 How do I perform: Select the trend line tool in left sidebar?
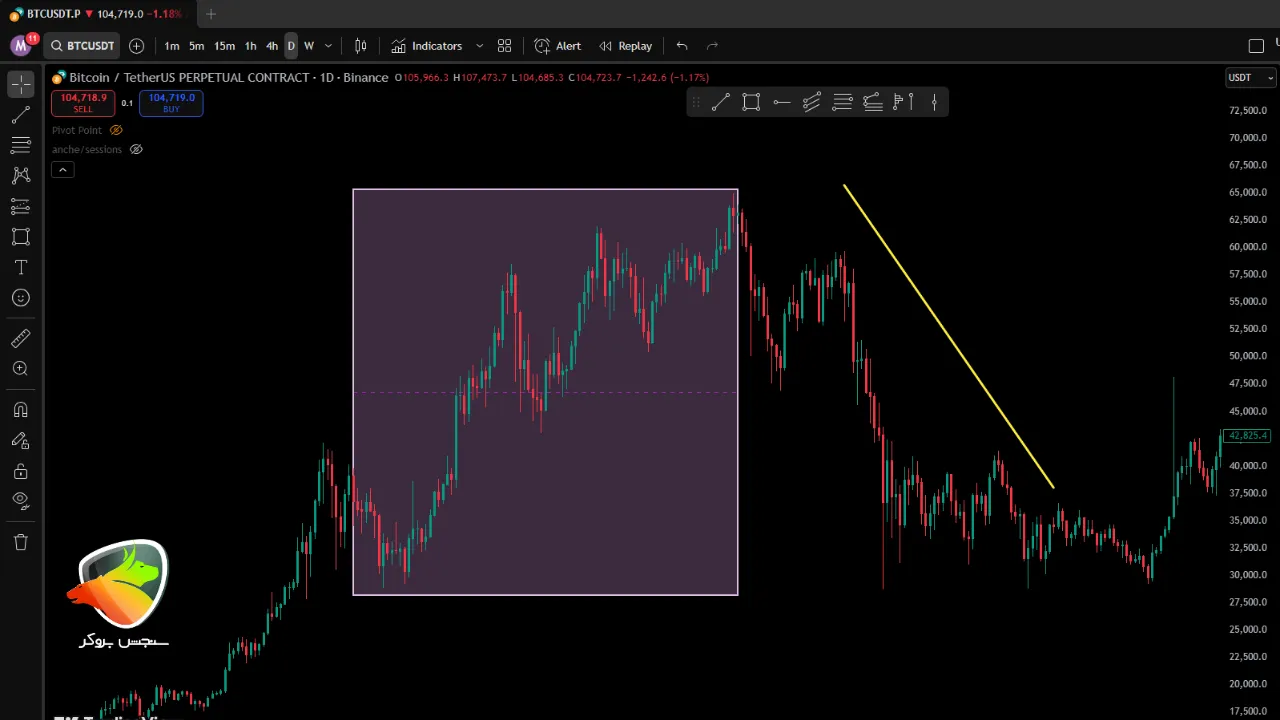point(20,115)
